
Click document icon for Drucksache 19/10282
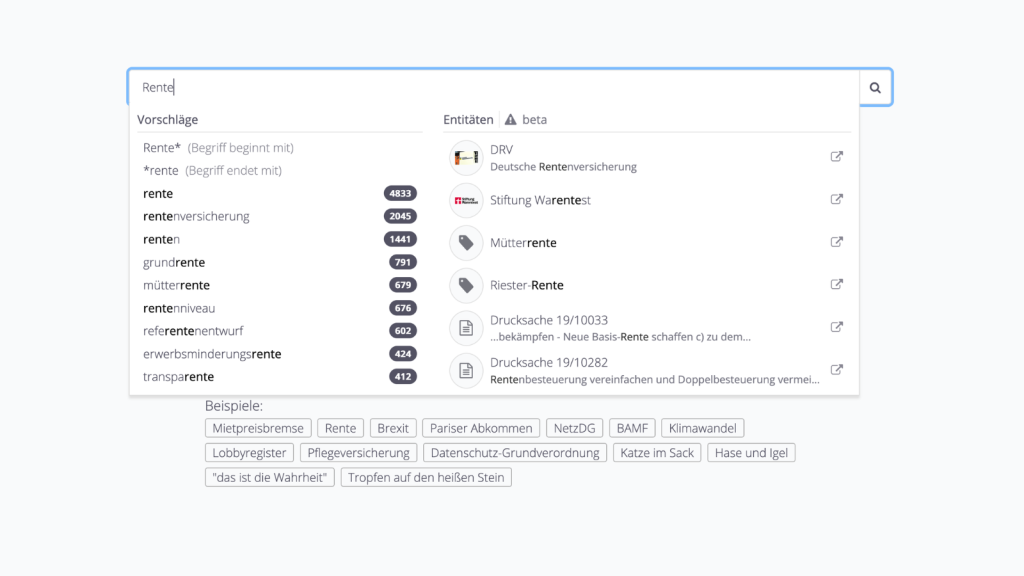pyautogui.click(x=466, y=370)
